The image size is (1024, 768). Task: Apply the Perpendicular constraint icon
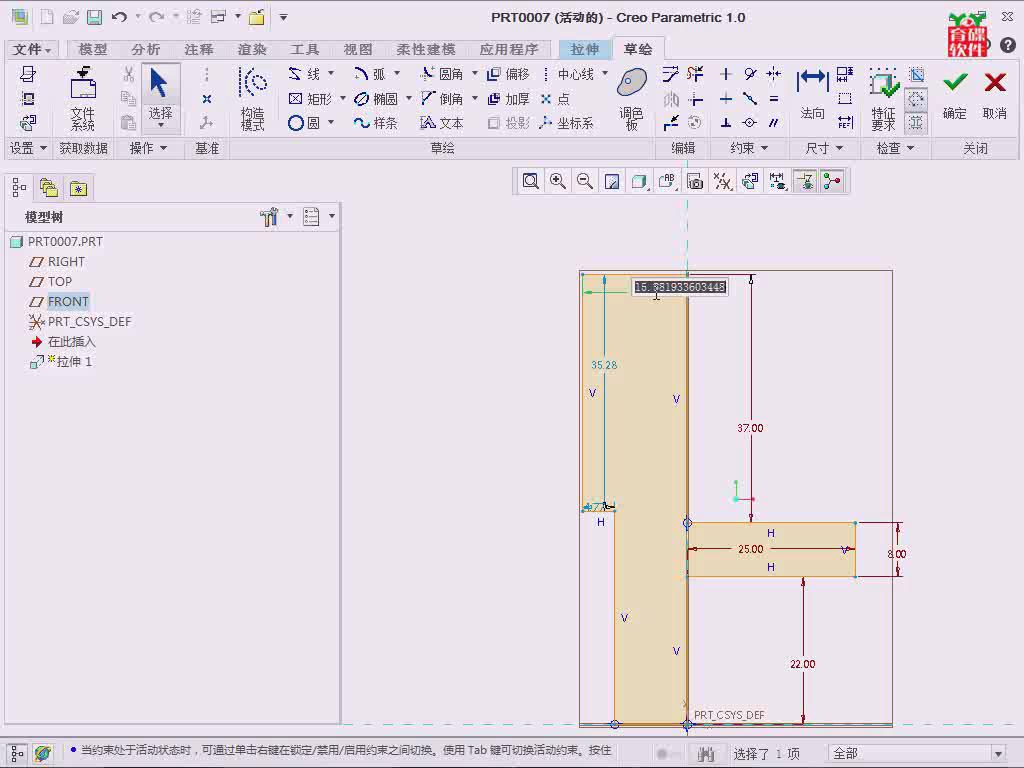click(x=726, y=123)
